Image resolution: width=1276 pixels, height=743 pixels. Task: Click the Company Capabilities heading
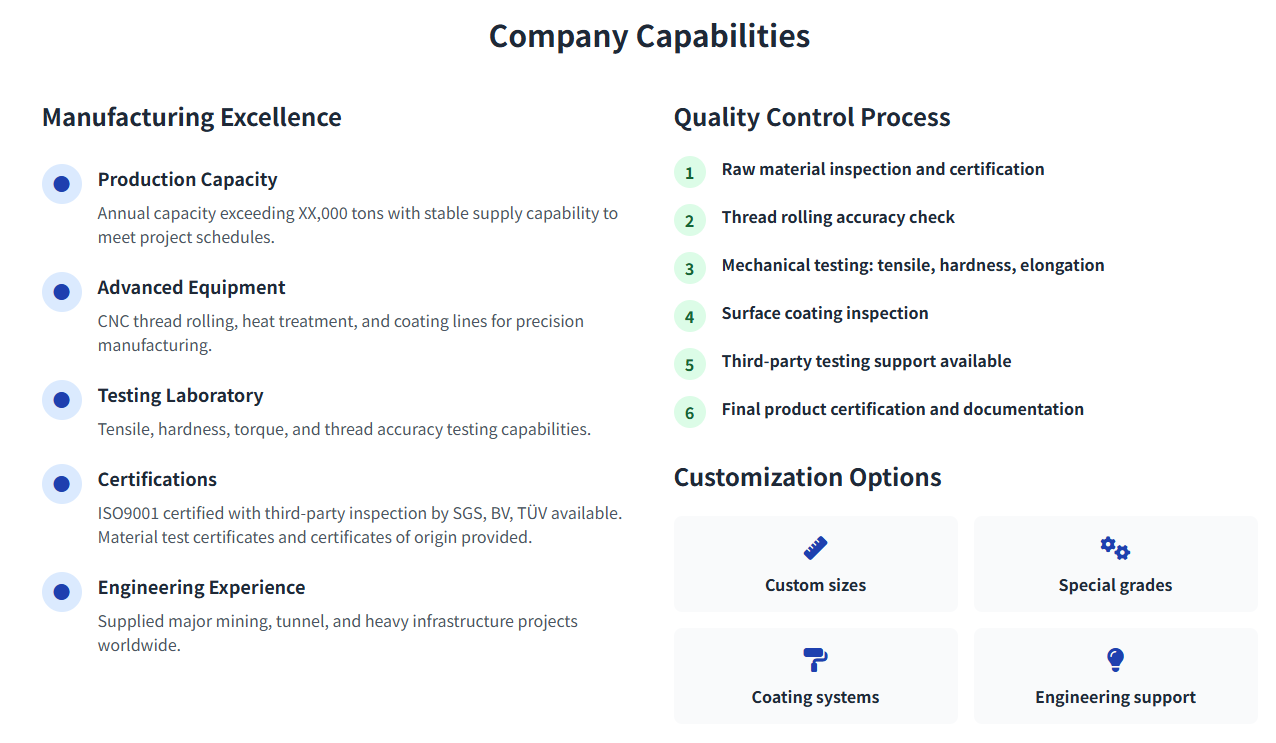pos(649,36)
